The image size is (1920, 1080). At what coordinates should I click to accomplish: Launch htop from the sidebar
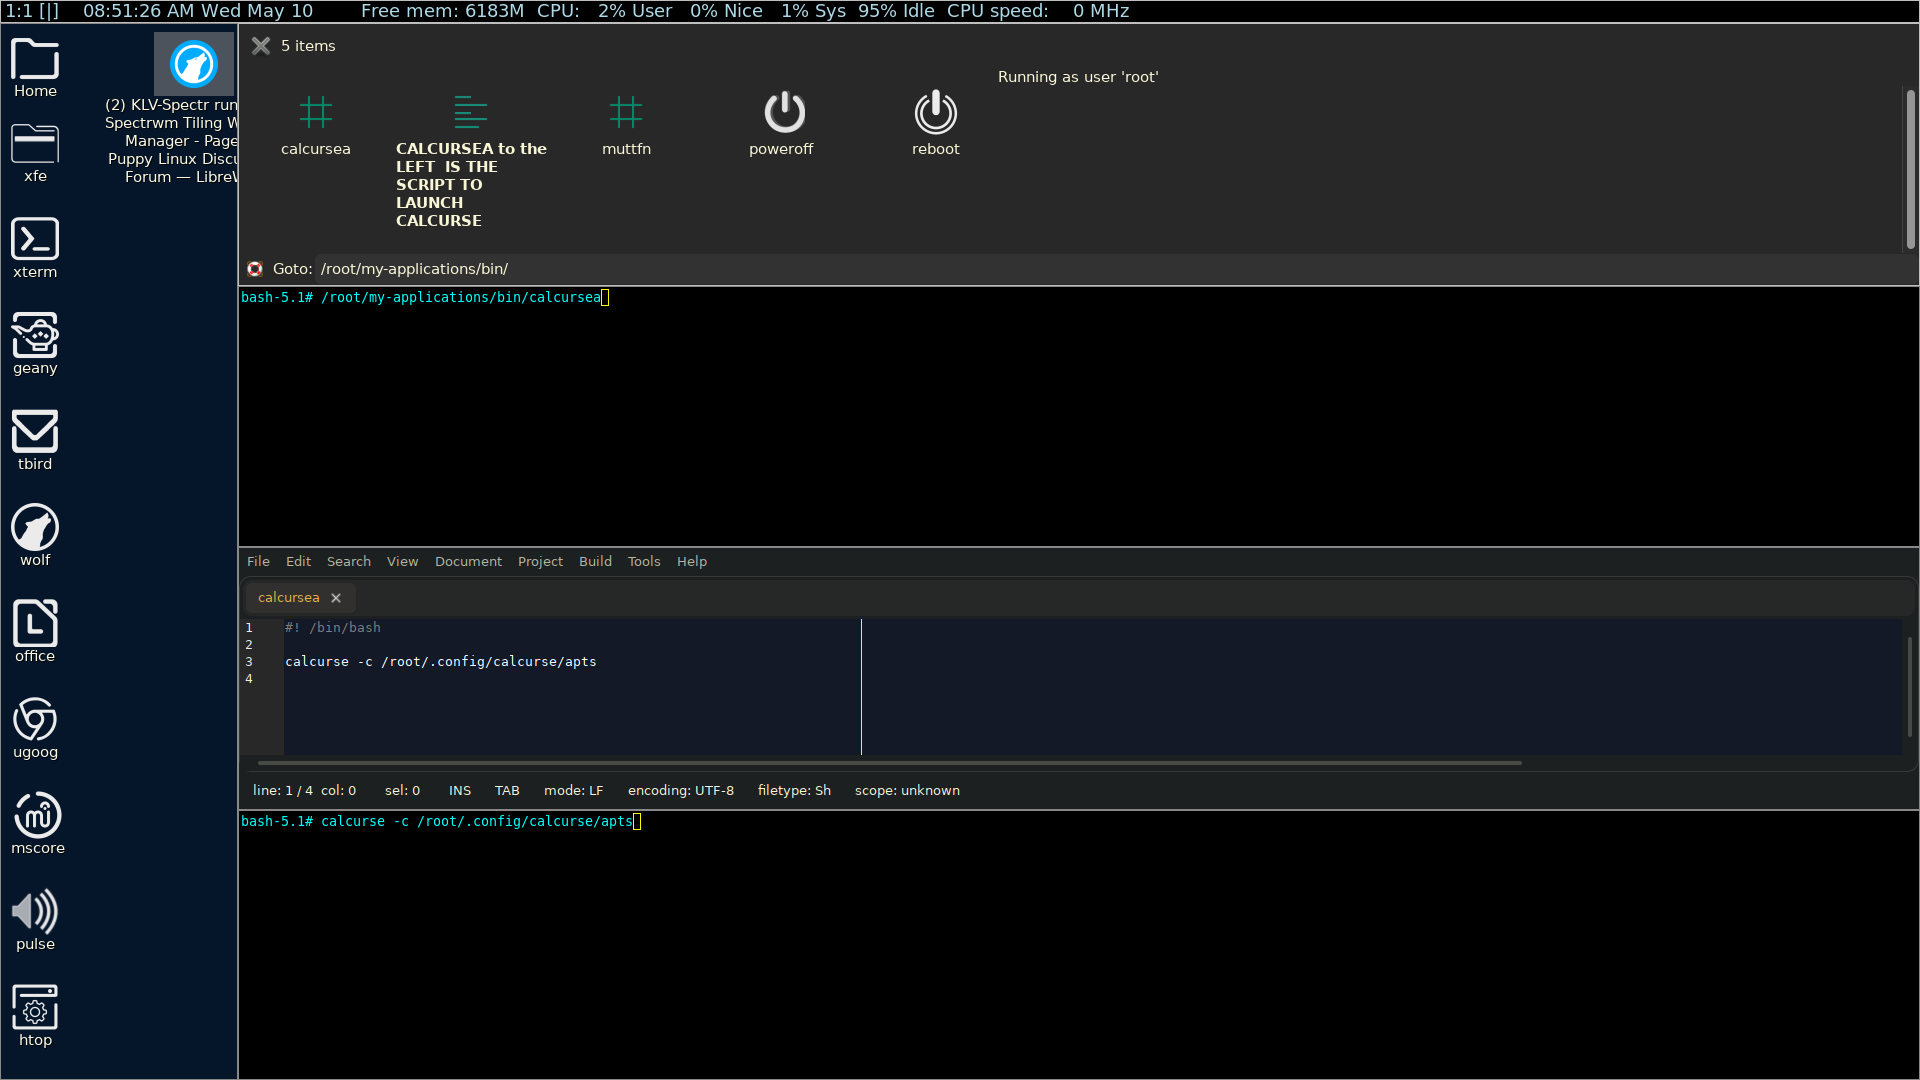pyautogui.click(x=35, y=1009)
